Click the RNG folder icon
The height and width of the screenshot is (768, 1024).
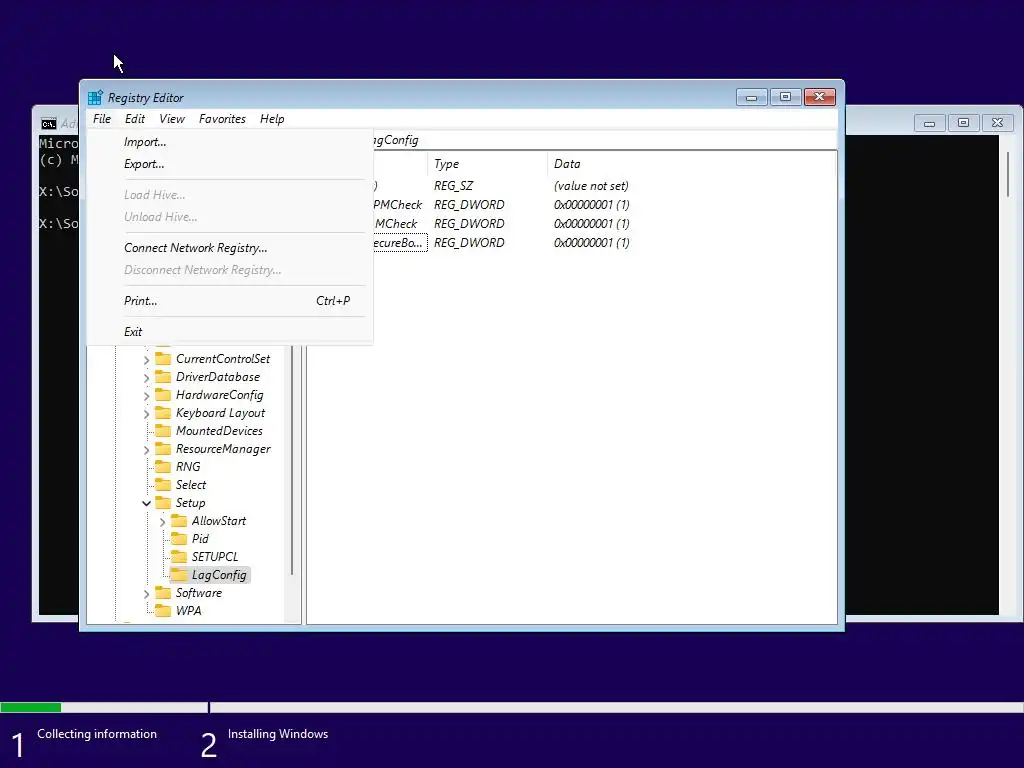click(163, 466)
